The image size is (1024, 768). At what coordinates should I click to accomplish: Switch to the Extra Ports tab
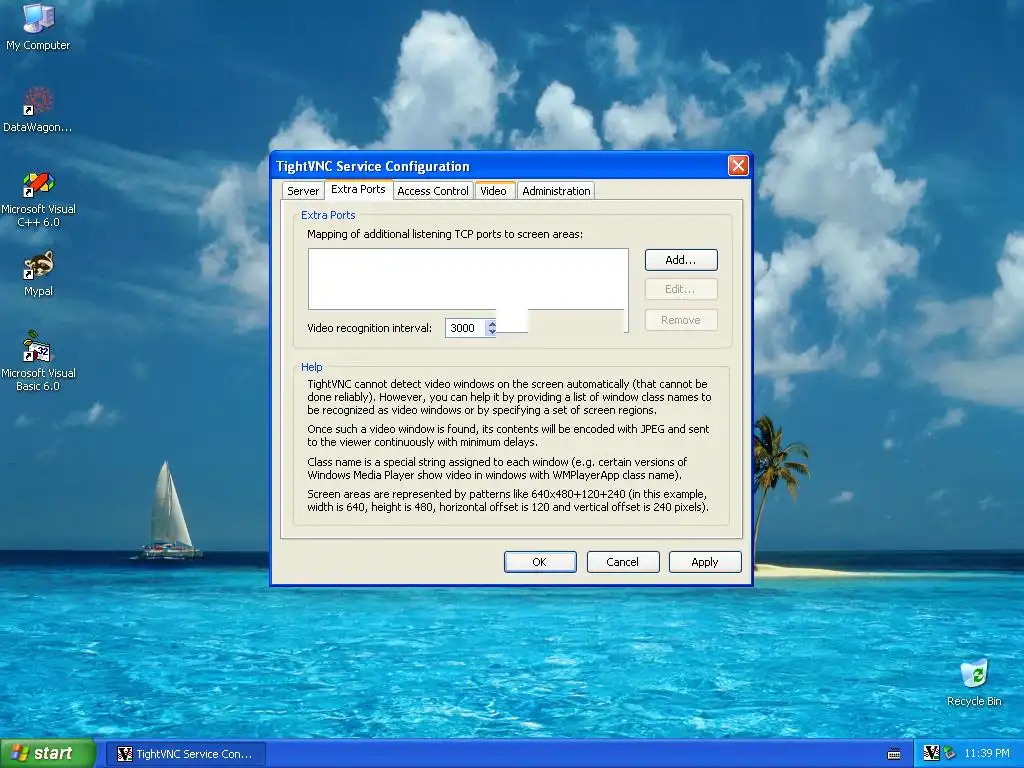358,189
